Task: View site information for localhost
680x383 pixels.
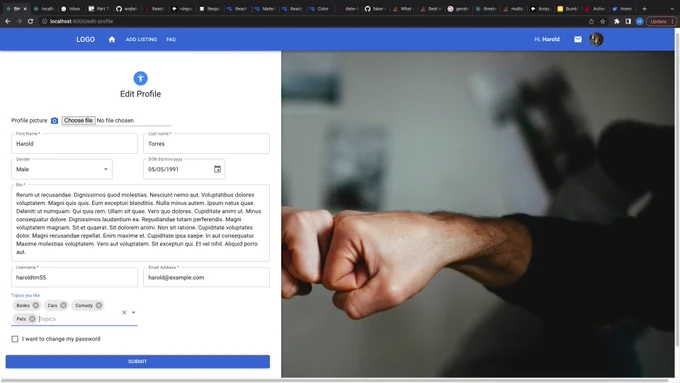Action: point(44,21)
